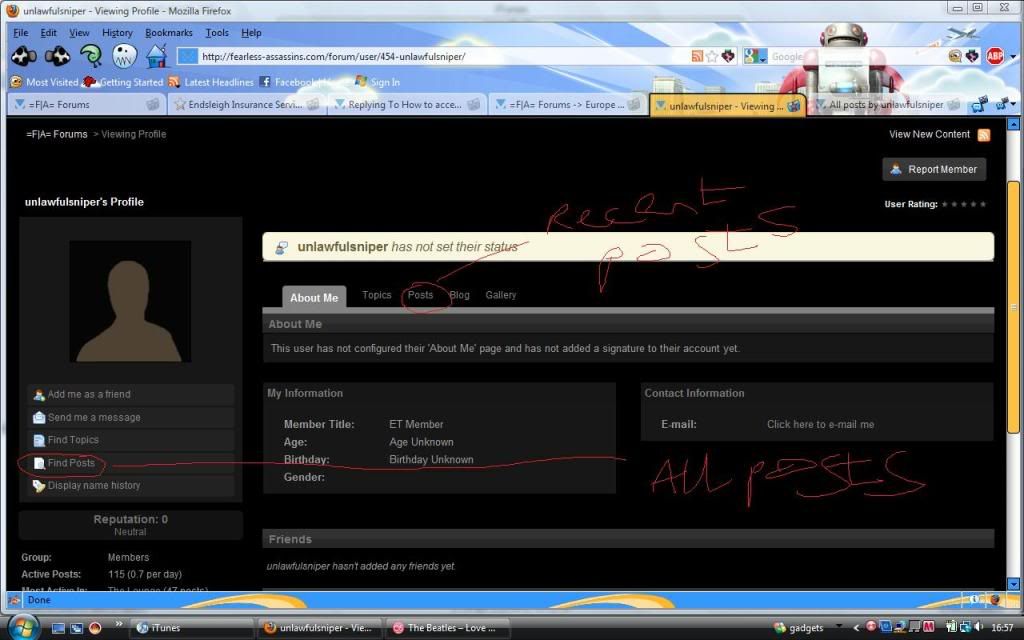The image size is (1024, 640).
Task: Switch to the Endsleigh Insurance Servi... tab
Action: tap(247, 104)
